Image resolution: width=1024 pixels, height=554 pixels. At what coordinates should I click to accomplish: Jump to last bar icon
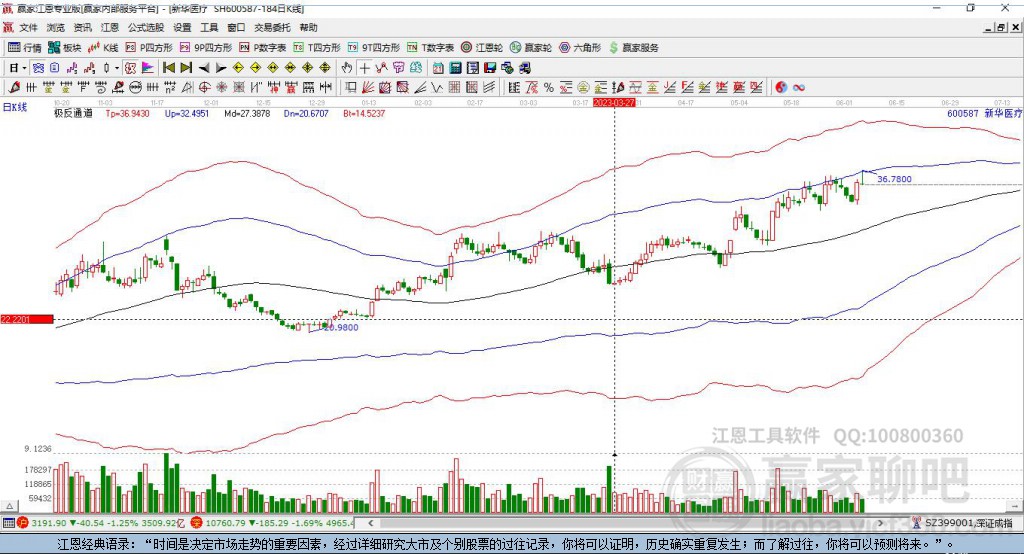pyautogui.click(x=186, y=68)
